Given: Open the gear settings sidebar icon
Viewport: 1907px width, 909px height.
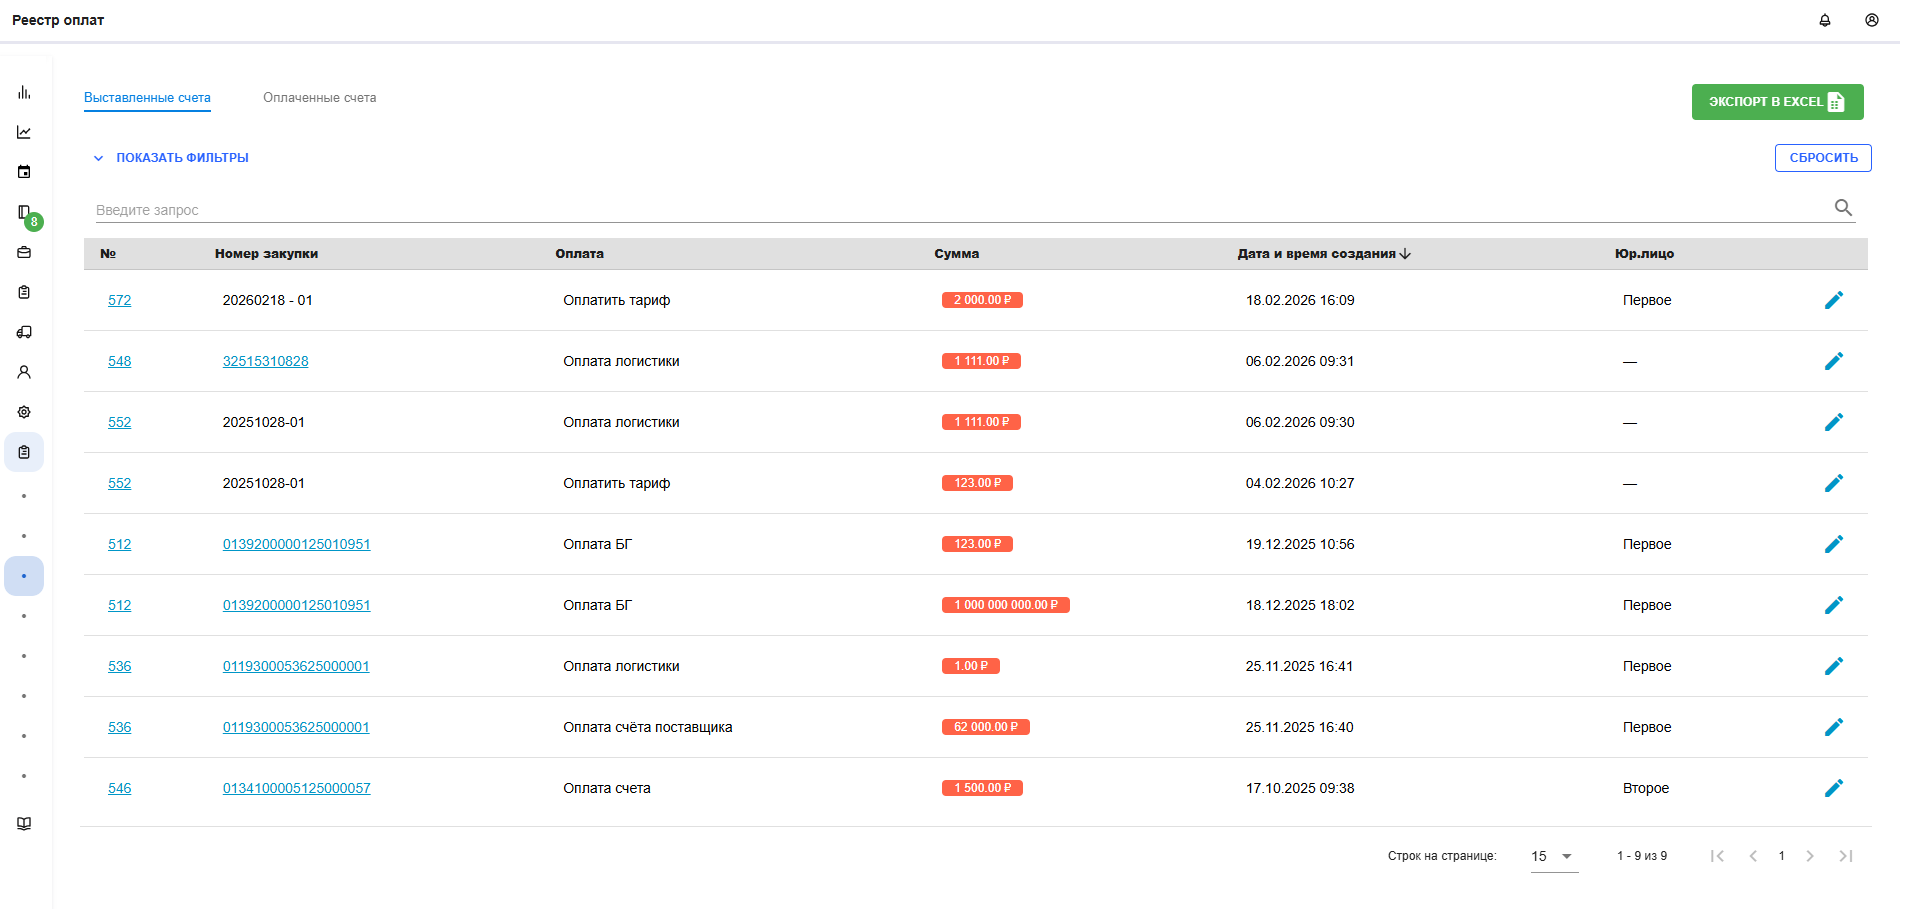Looking at the screenshot, I should 24,412.
